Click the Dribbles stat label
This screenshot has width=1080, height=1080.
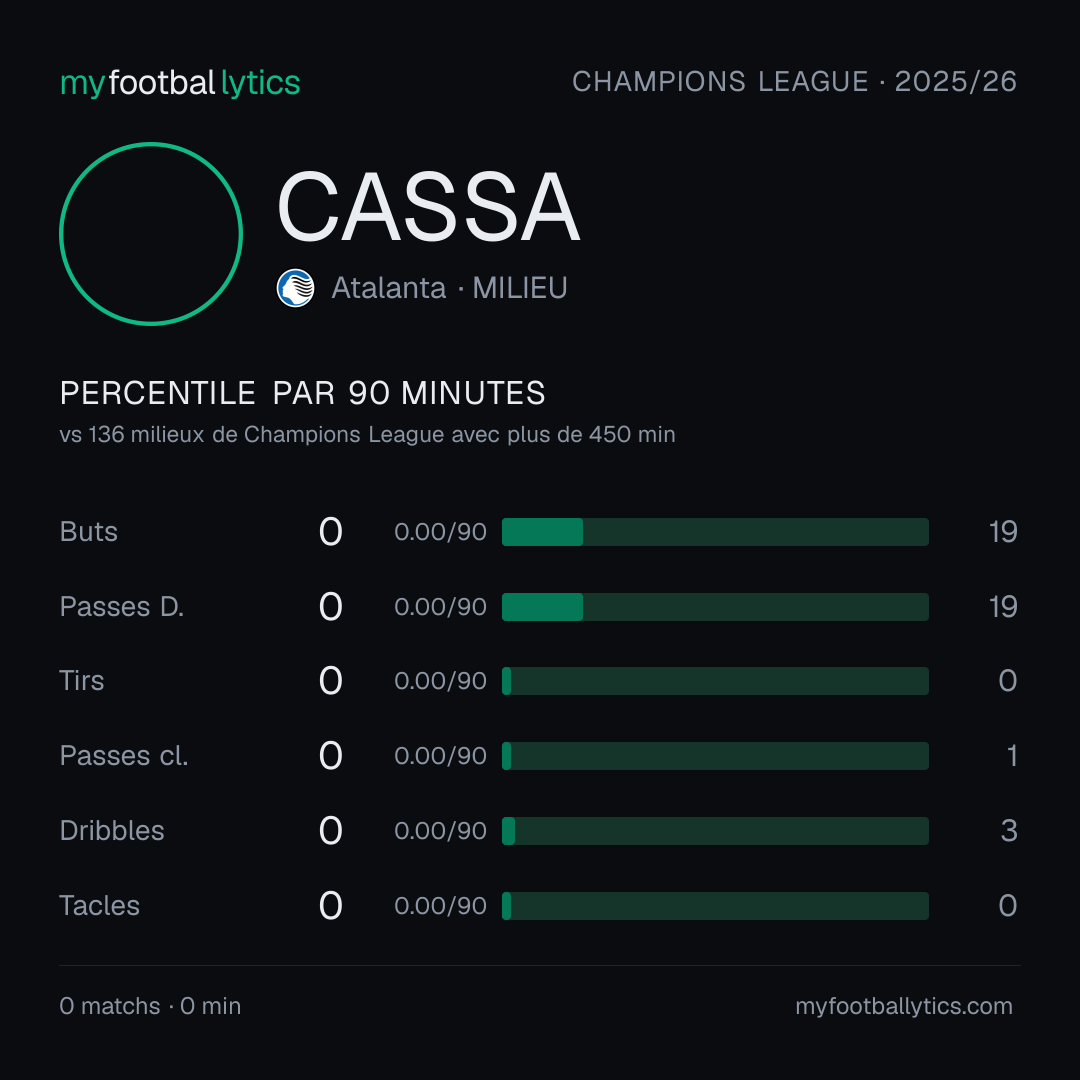coord(112,831)
